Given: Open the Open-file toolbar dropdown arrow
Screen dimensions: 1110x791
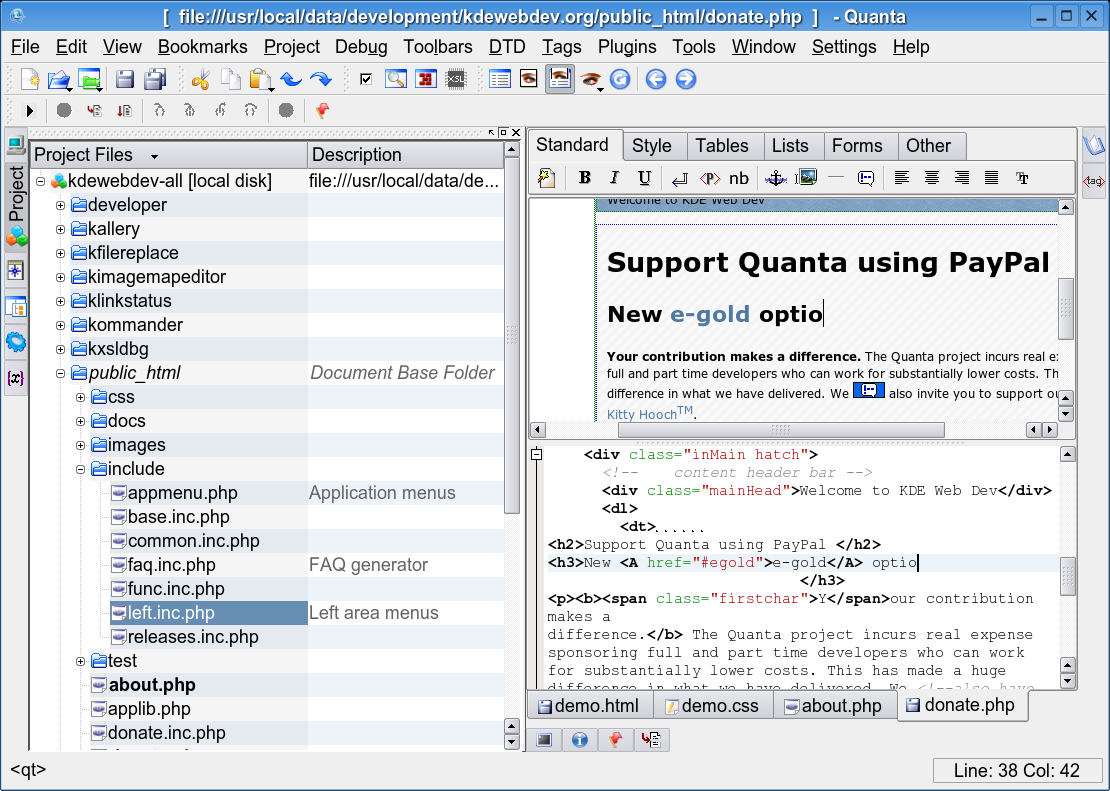Looking at the screenshot, I should (70, 89).
